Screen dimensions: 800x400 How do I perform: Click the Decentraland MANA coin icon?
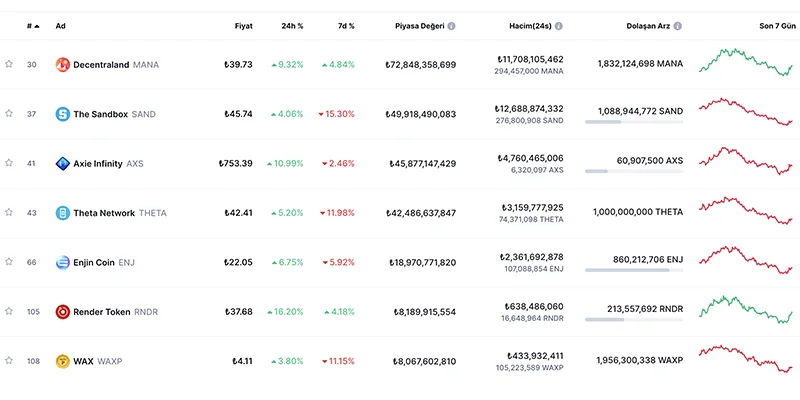[x=63, y=64]
